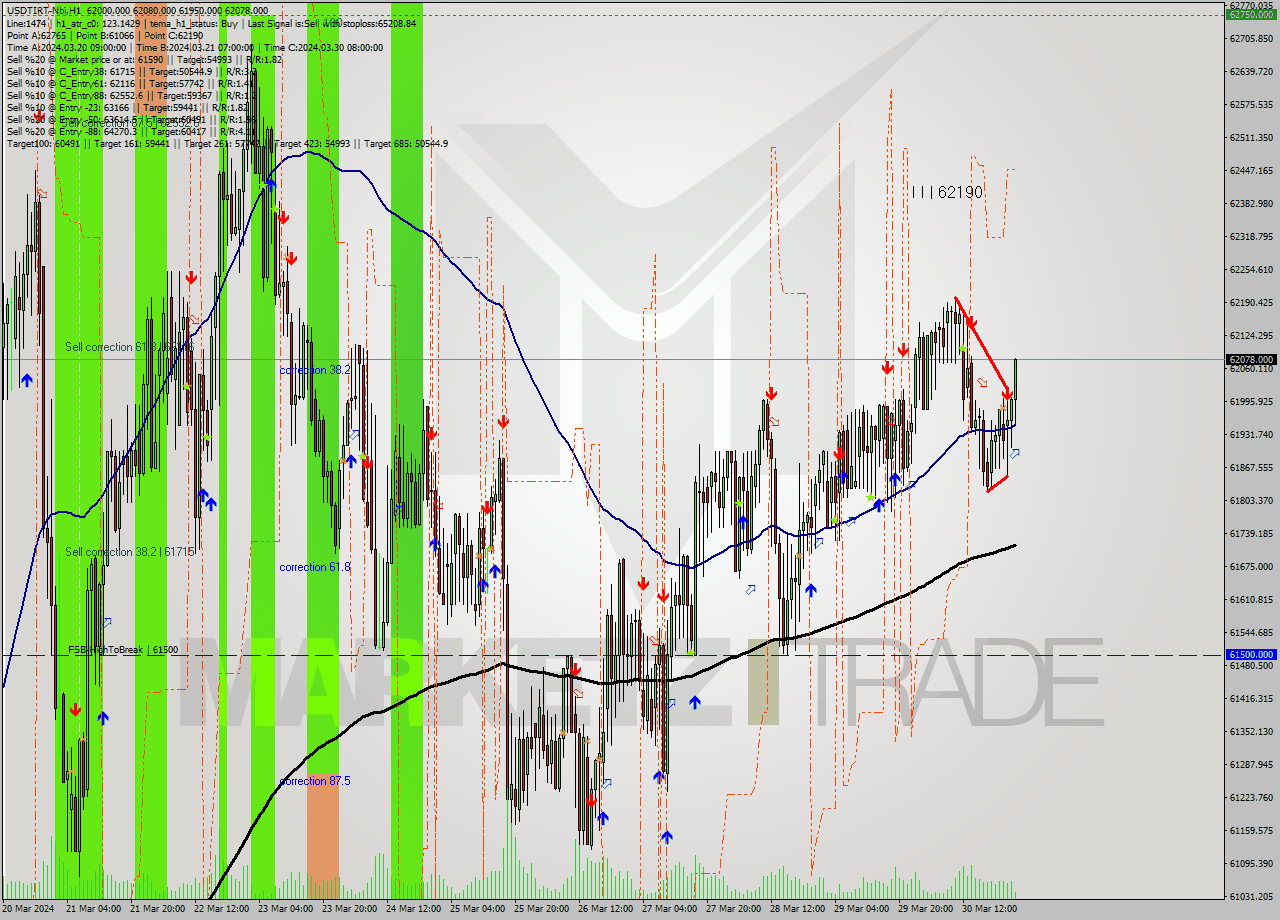Image resolution: width=1280 pixels, height=920 pixels.
Task: Click the 'Time A:2024.03.20 09:00:00' info line
Action: coord(195,47)
